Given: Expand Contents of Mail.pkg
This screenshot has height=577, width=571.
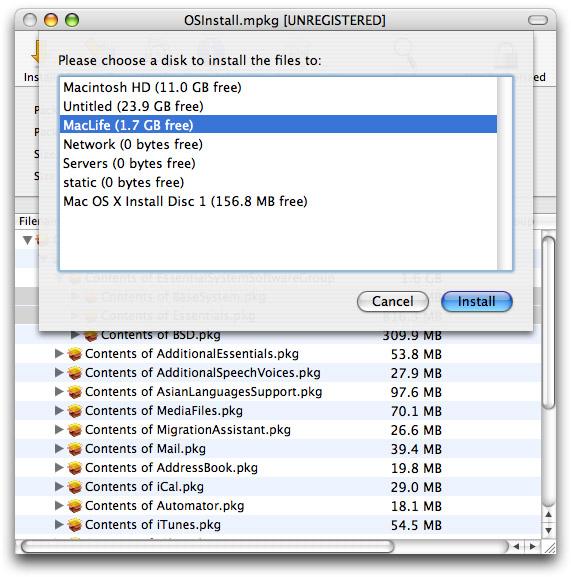Looking at the screenshot, I should click(59, 449).
